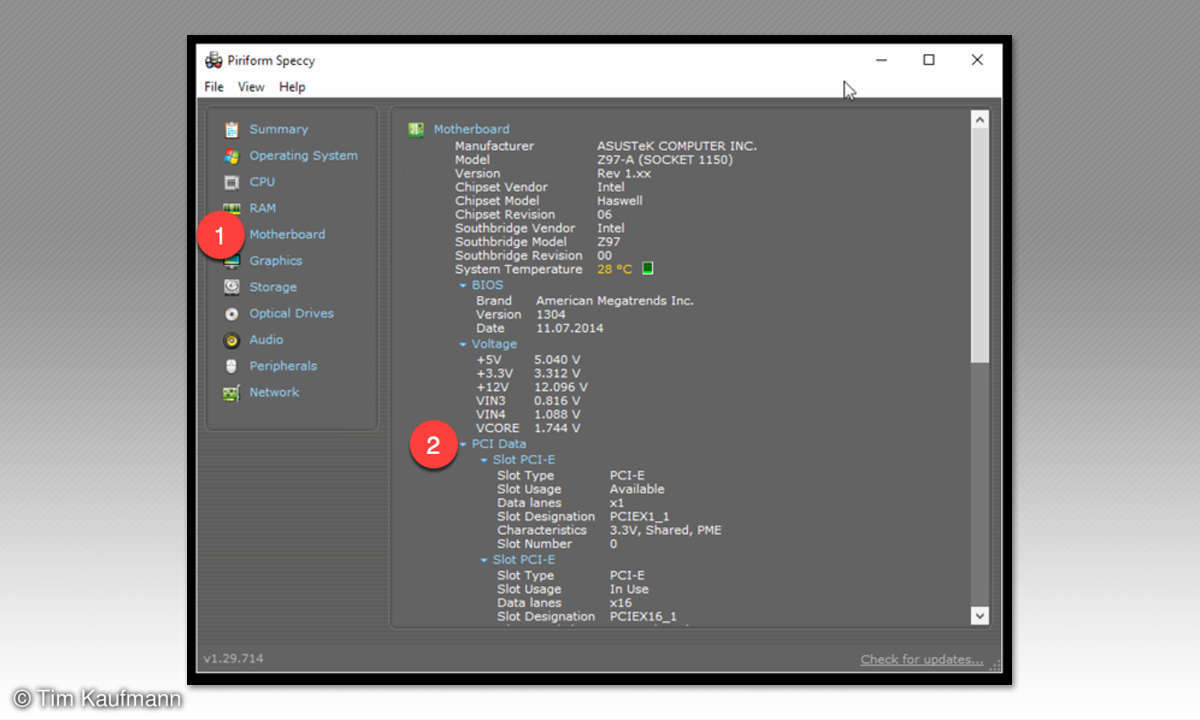The image size is (1200, 720).
Task: Click the Network card icon
Action: [232, 393]
